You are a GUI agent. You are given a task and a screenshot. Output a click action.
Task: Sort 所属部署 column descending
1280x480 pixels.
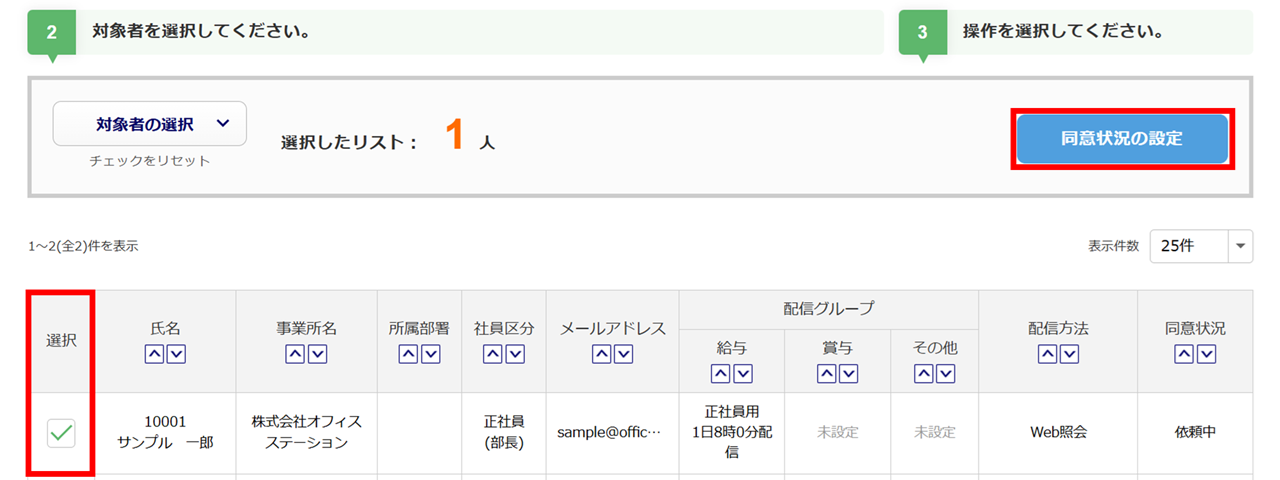(x=430, y=353)
